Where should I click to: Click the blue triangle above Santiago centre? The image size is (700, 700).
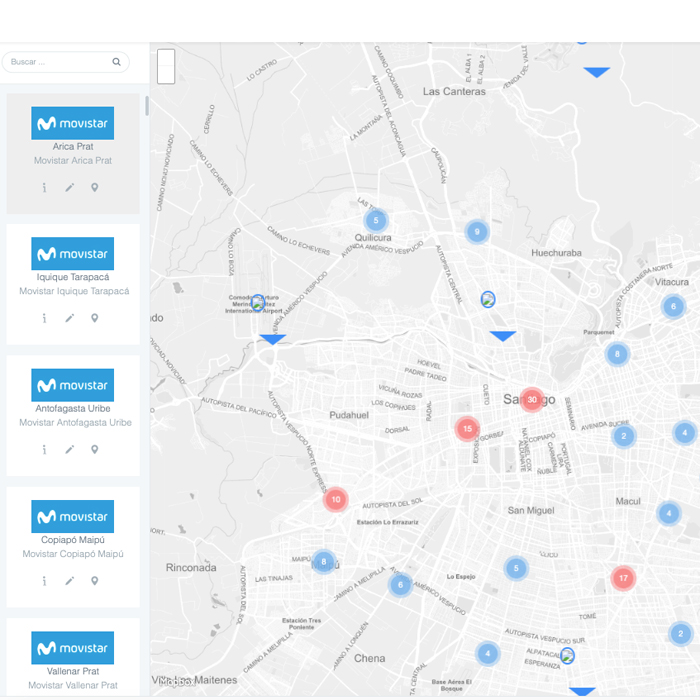(503, 336)
